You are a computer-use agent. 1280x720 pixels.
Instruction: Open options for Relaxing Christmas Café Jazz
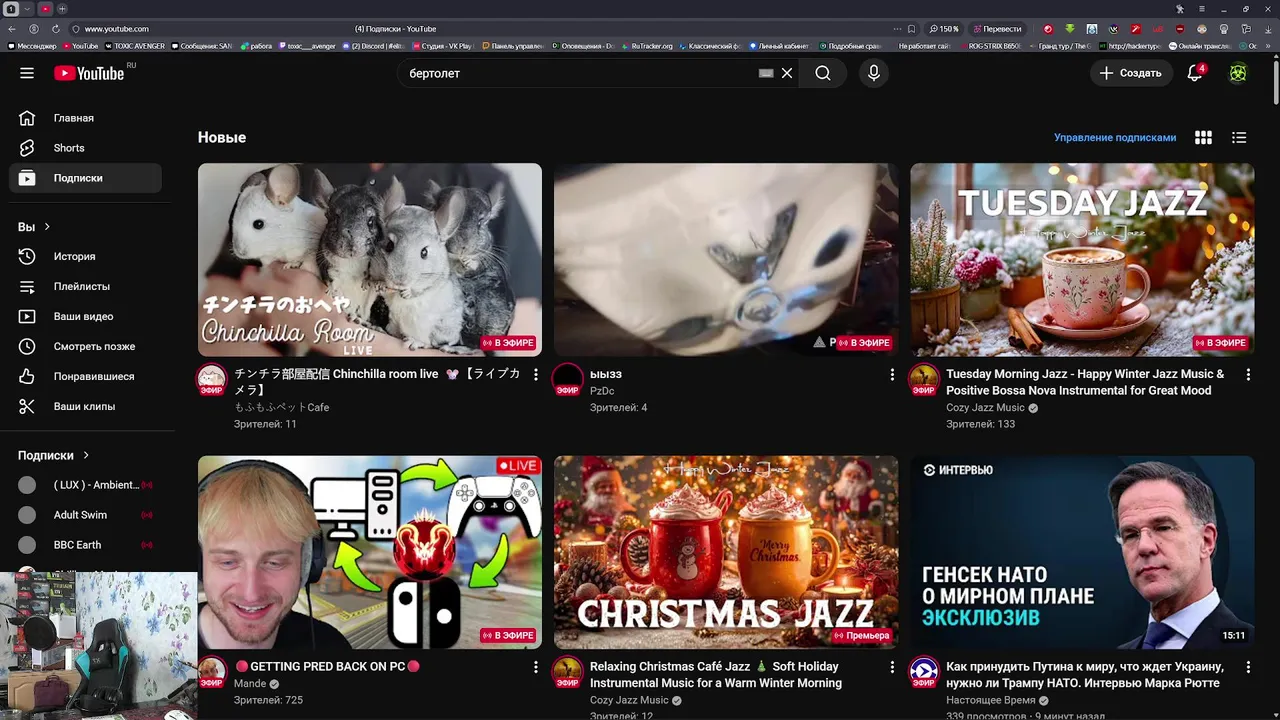pyautogui.click(x=892, y=667)
